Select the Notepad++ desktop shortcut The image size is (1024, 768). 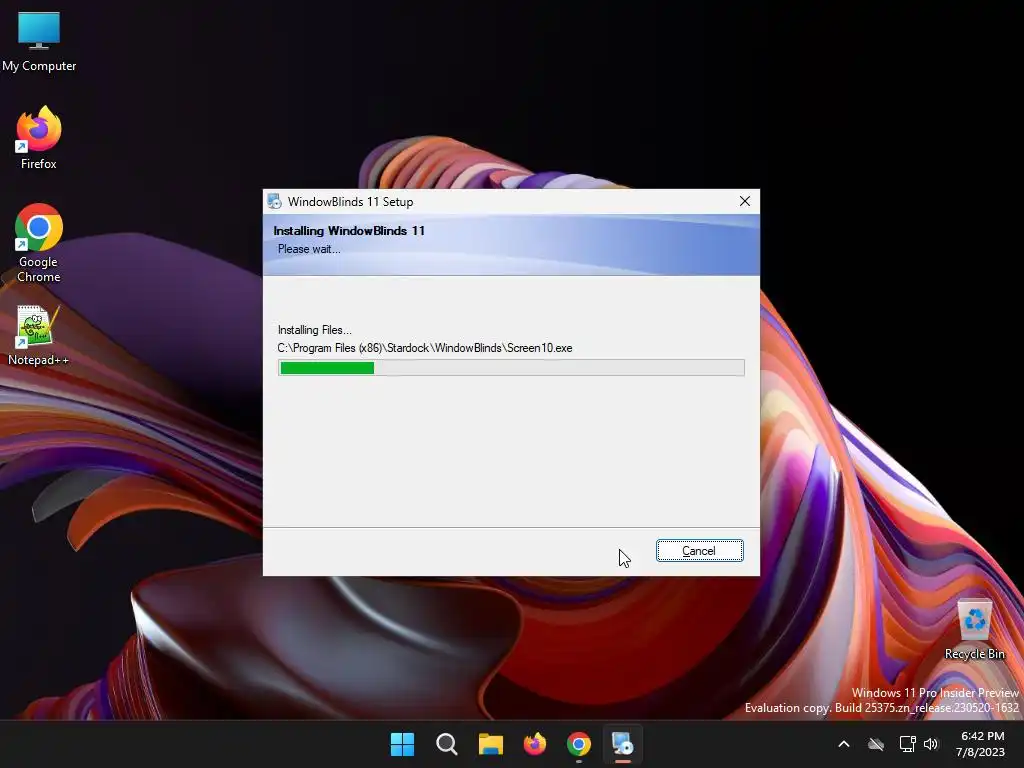click(x=39, y=335)
